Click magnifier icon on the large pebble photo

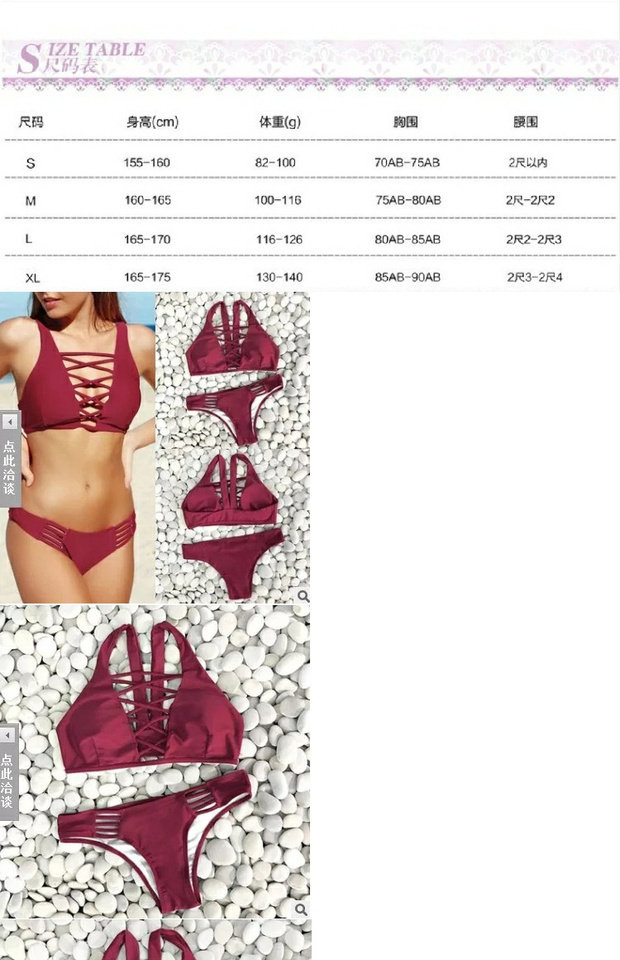pos(301,909)
